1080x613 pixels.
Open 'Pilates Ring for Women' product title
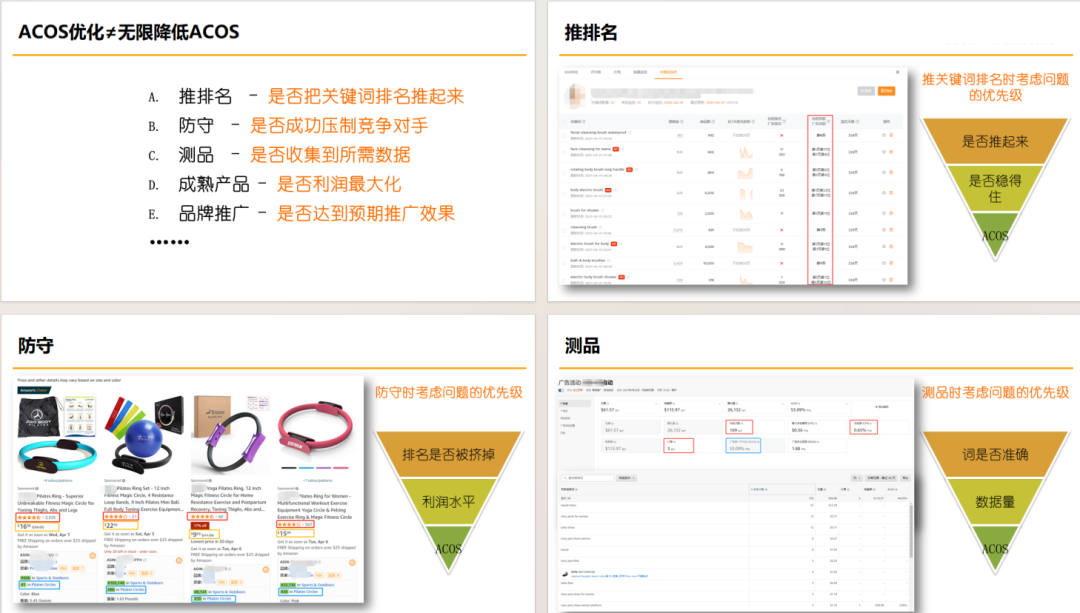coord(315,506)
